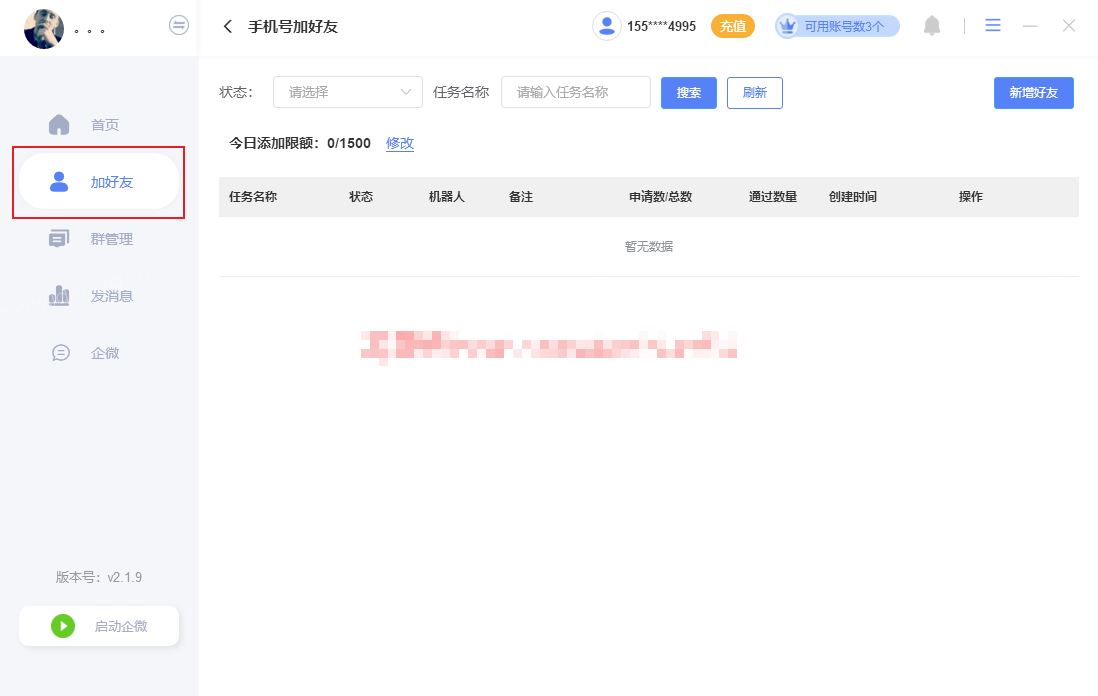Focus the 请输入任务名称 input field

576,92
